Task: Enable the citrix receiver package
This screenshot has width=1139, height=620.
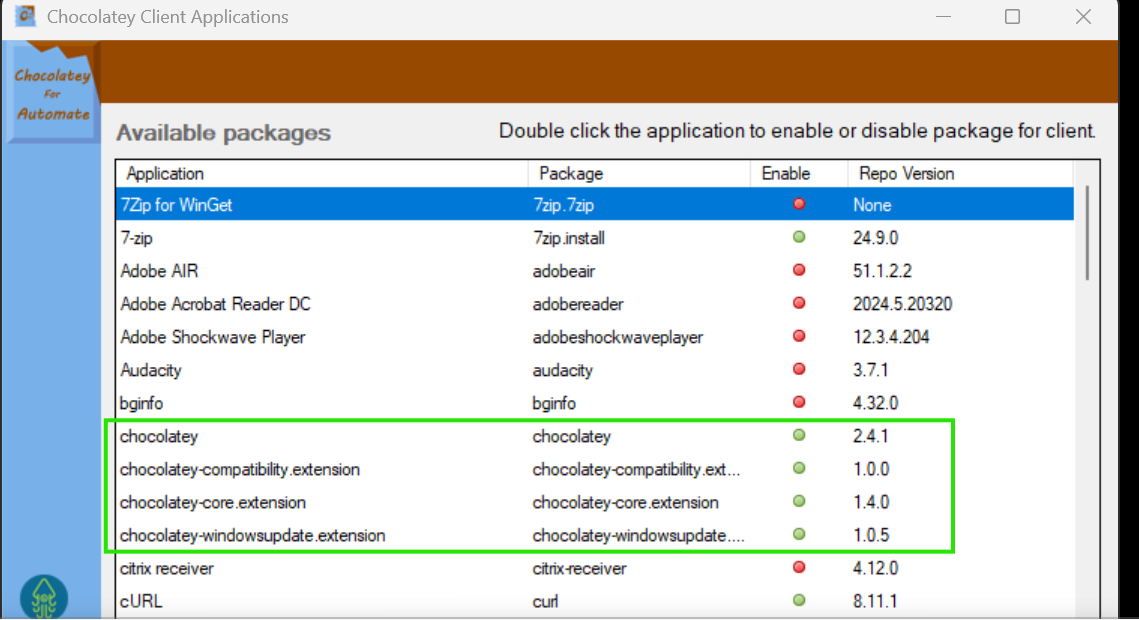Action: tap(798, 567)
